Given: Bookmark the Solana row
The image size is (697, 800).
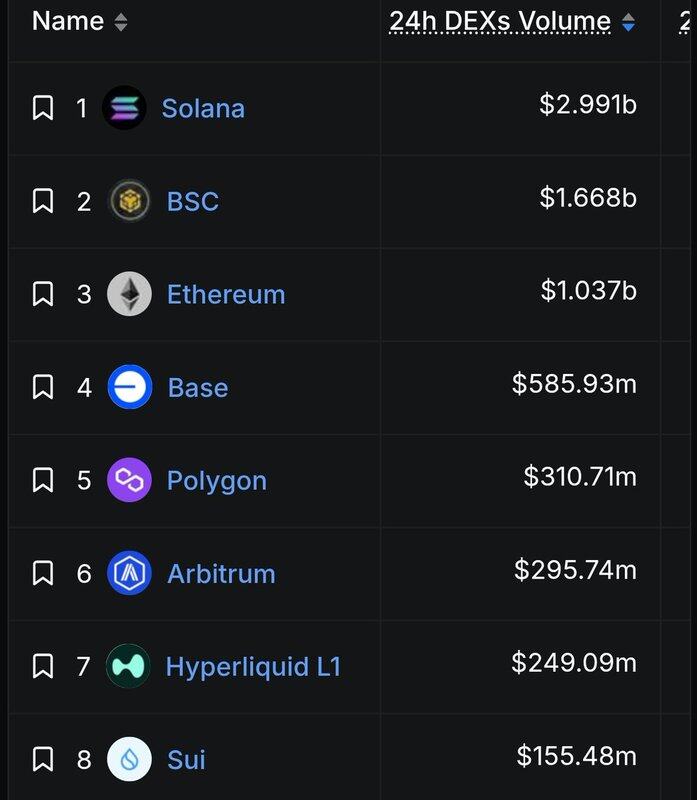Looking at the screenshot, I should pyautogui.click(x=43, y=108).
